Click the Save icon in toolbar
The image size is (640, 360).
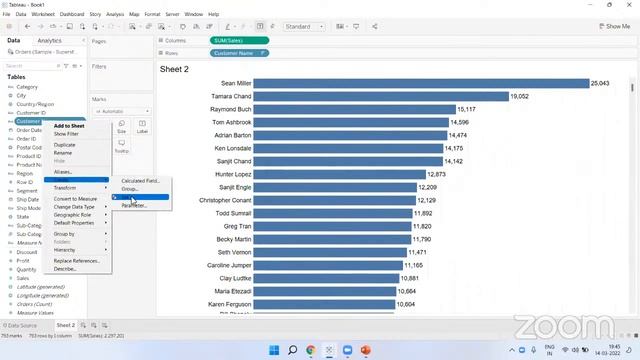click(x=70, y=27)
